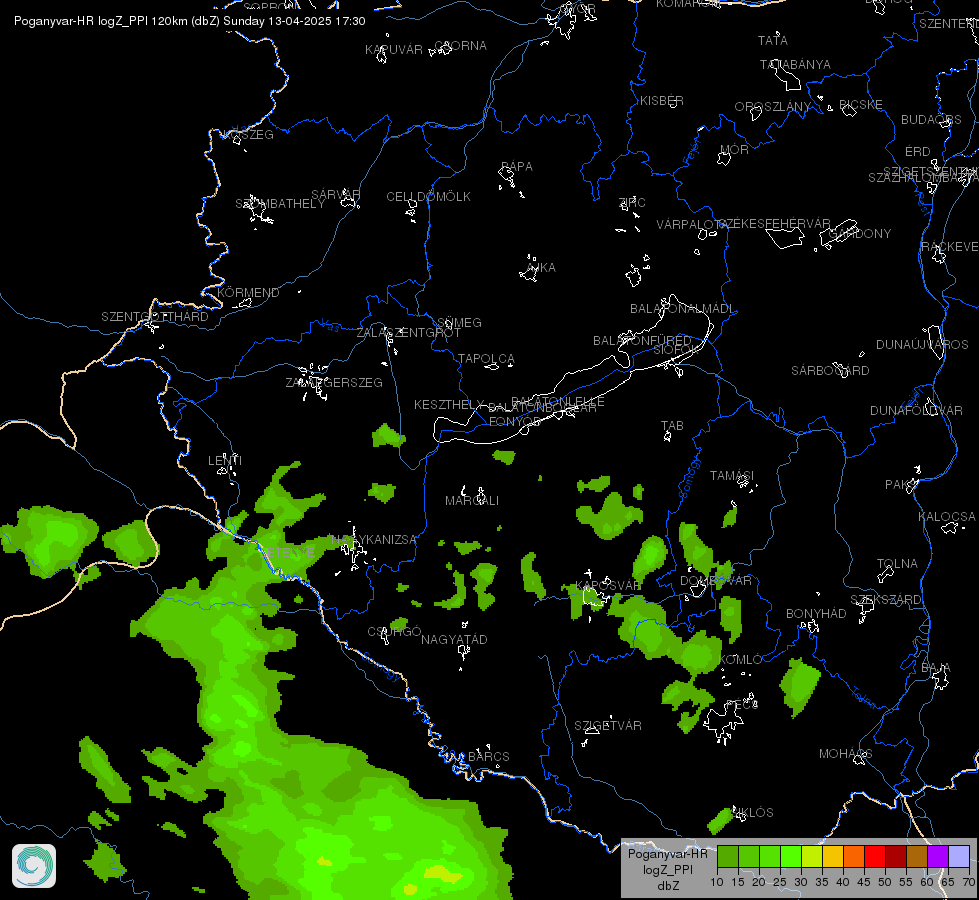Click the KÖRMEND city label
Image resolution: width=979 pixels, height=900 pixels.
(x=248, y=293)
